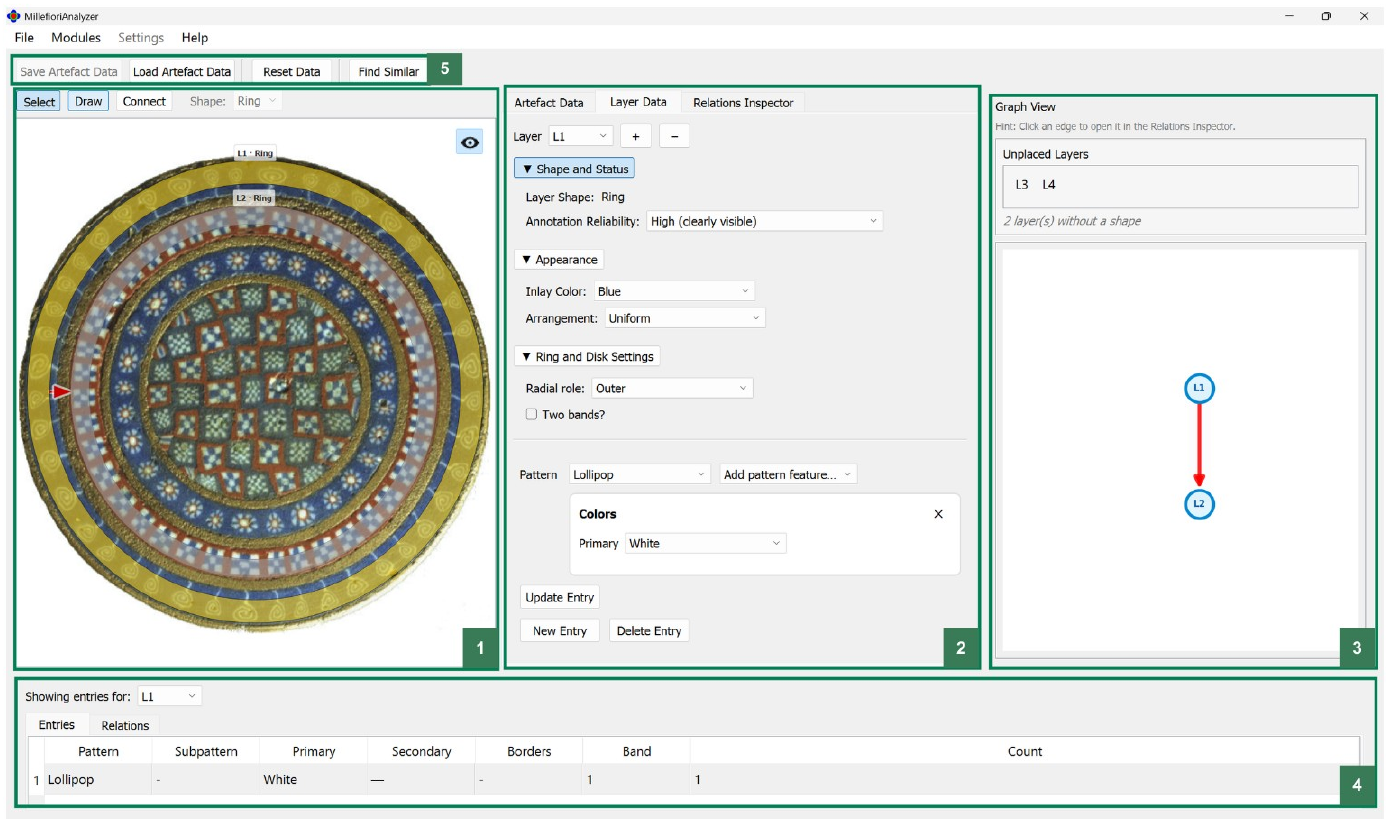Switch to the Artefact Data tab
This screenshot has width=1386, height=819.
point(549,102)
